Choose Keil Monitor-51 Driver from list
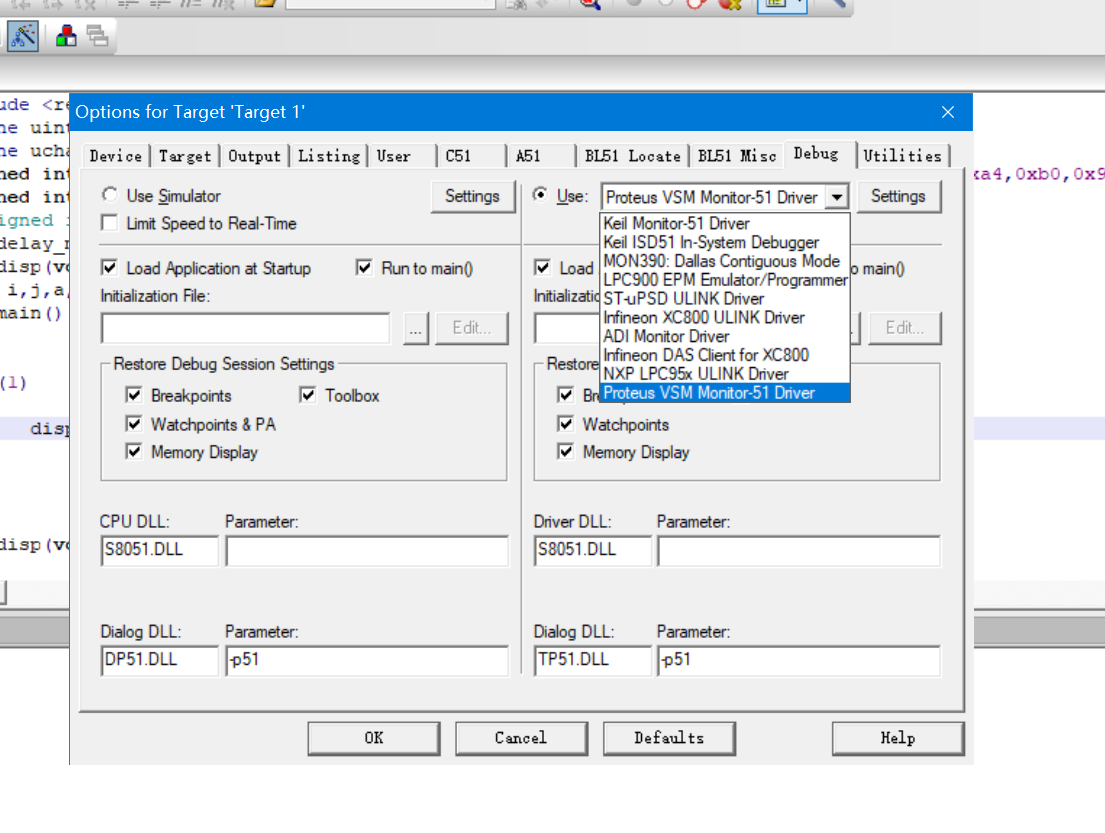1105x833 pixels. click(x=725, y=223)
